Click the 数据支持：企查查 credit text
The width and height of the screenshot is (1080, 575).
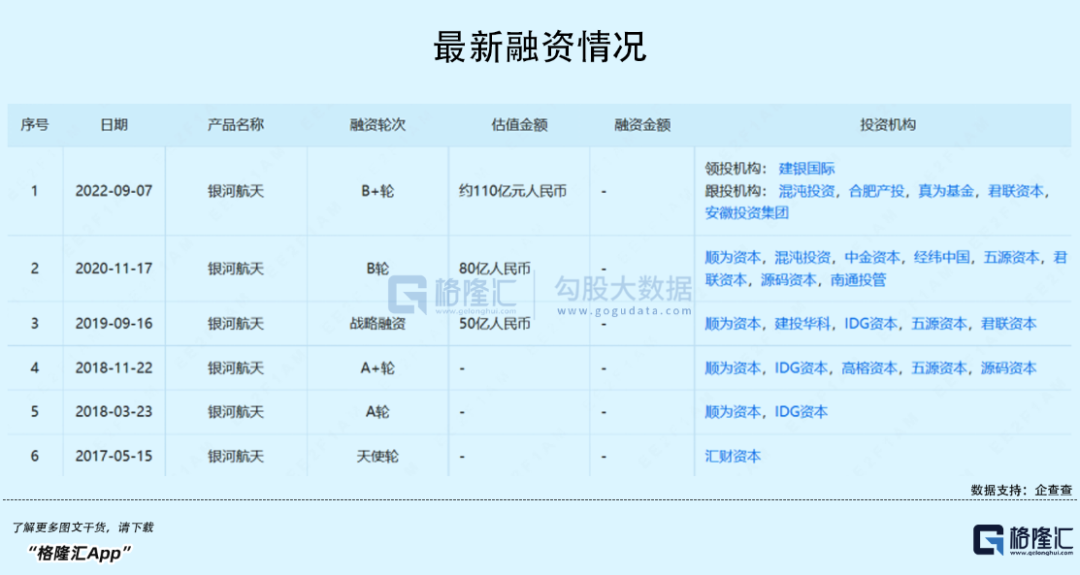coord(1021,490)
